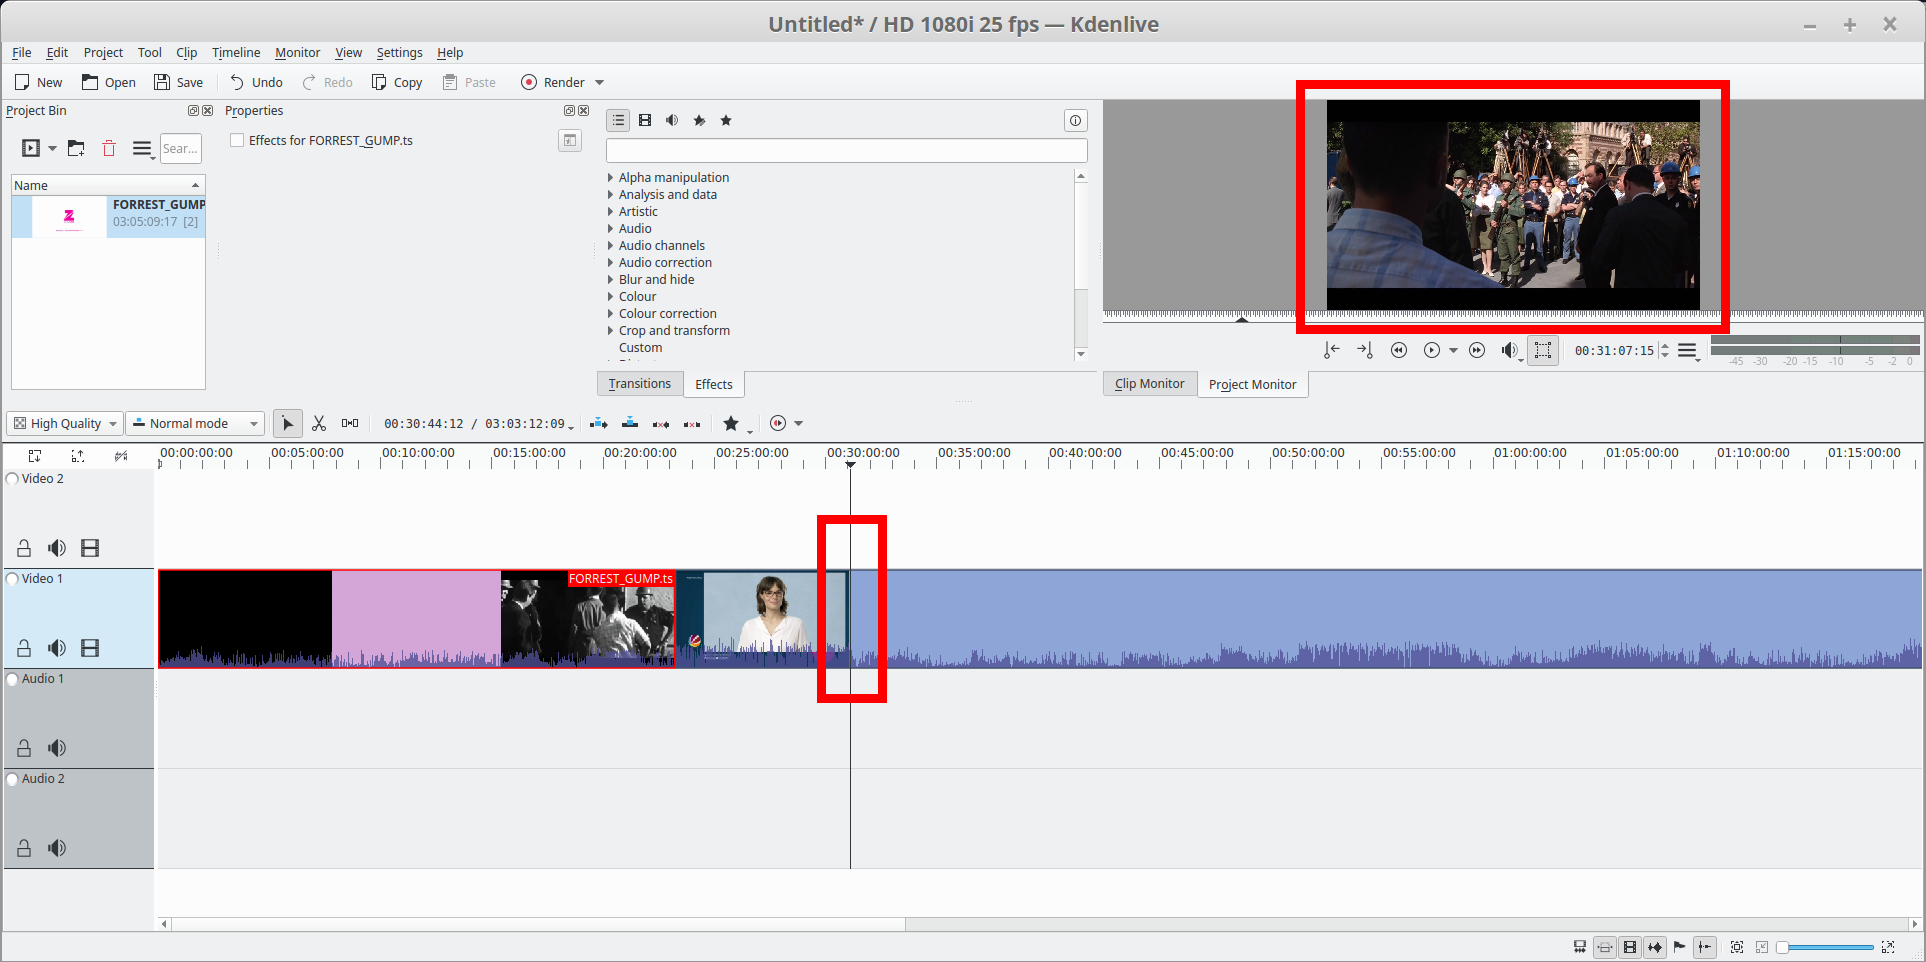Filter effects list by audio effects

point(672,121)
